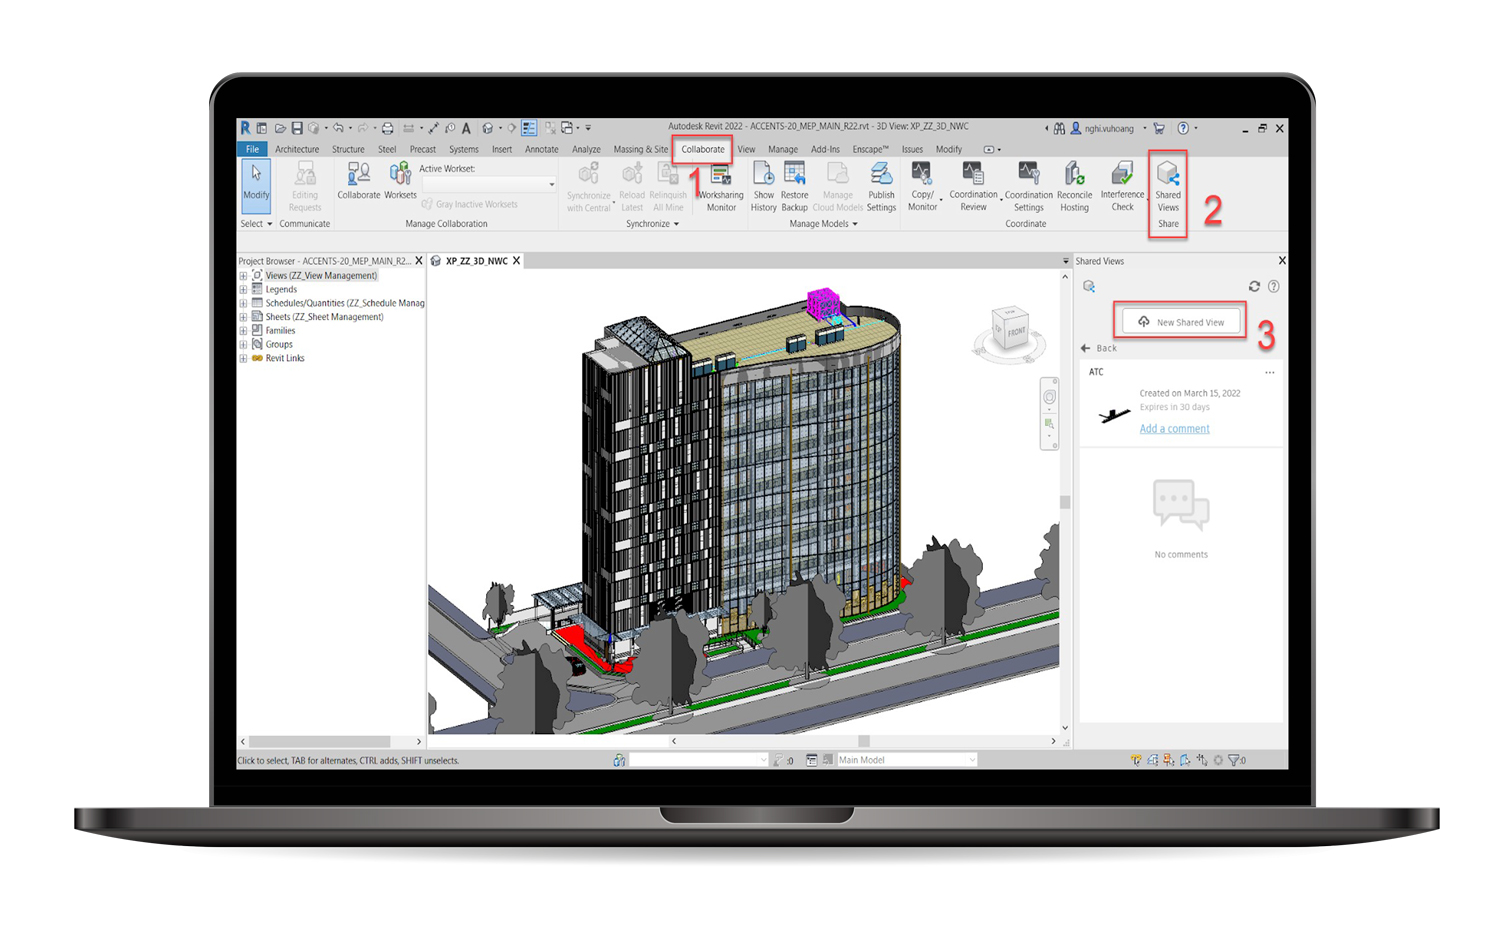
Task: Switch to the Enscape ribbon tab
Action: coord(870,149)
